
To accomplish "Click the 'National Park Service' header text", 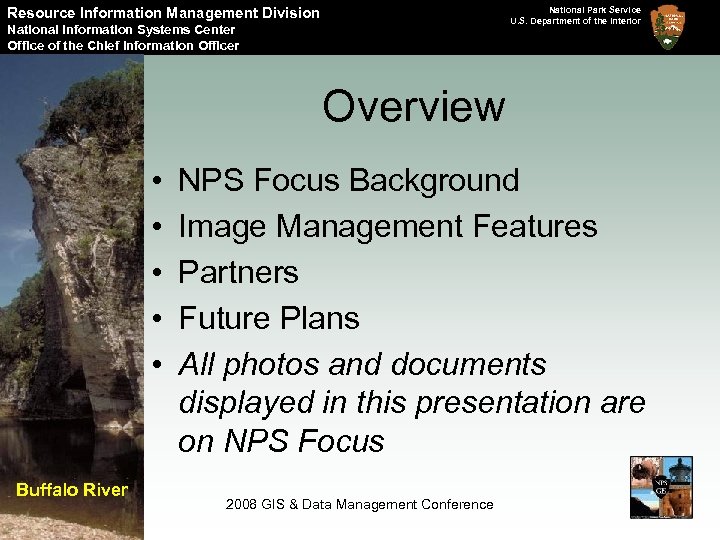I will [595, 10].
